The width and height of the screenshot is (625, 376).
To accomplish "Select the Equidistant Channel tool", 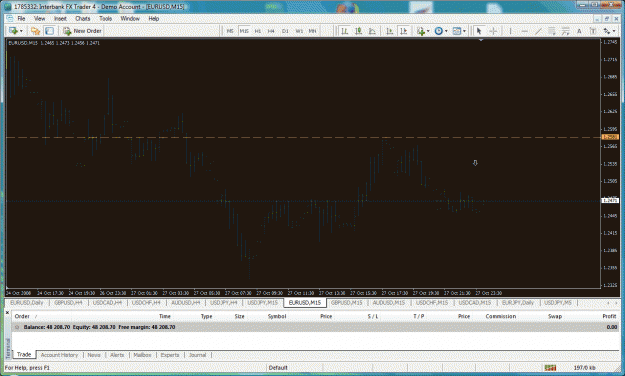I will (552, 31).
